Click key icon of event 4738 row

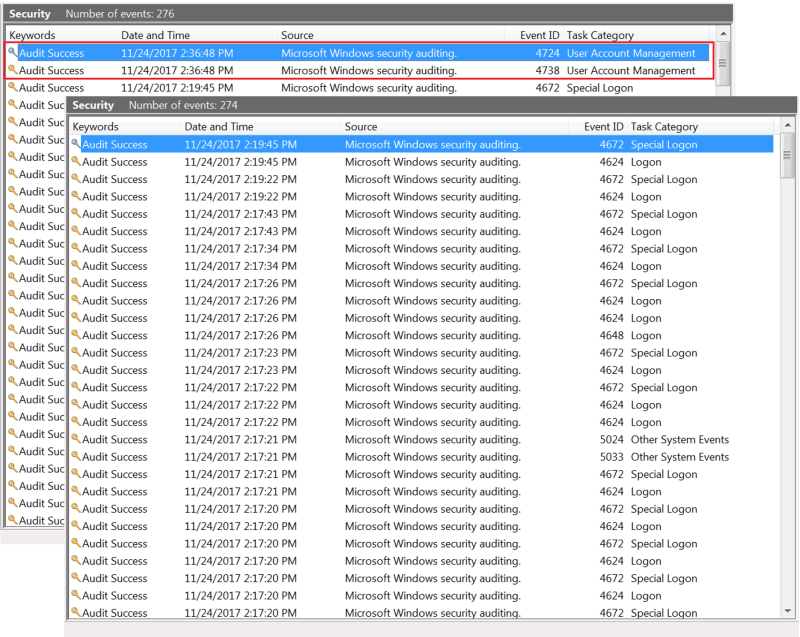pyautogui.click(x=13, y=69)
